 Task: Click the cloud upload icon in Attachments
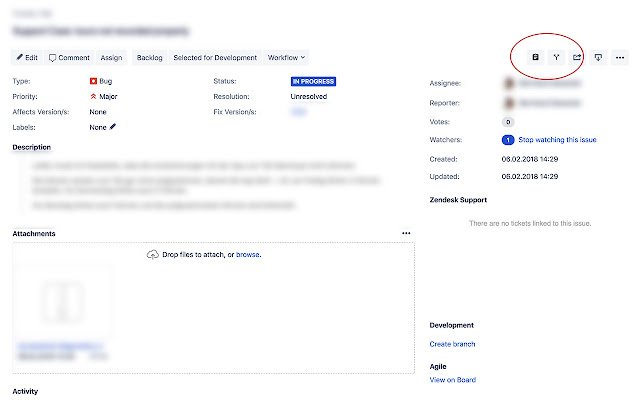click(152, 255)
